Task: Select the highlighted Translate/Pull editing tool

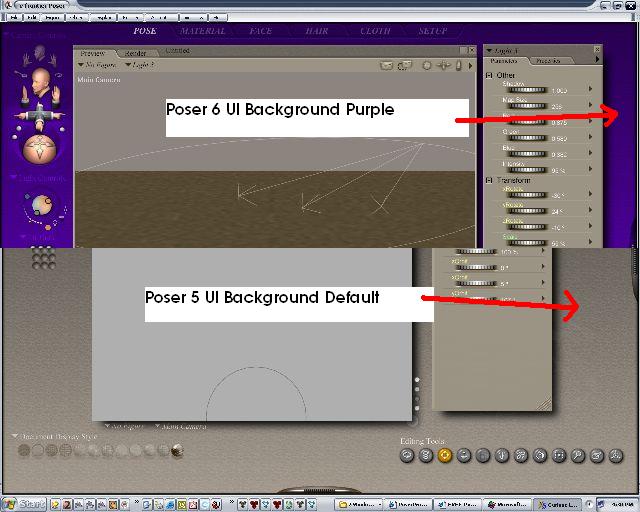Action: (445, 455)
